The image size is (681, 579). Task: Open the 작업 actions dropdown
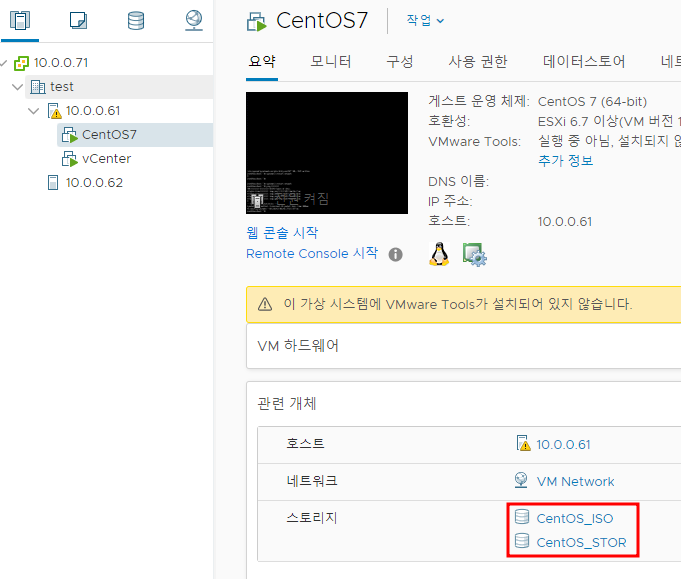point(425,20)
